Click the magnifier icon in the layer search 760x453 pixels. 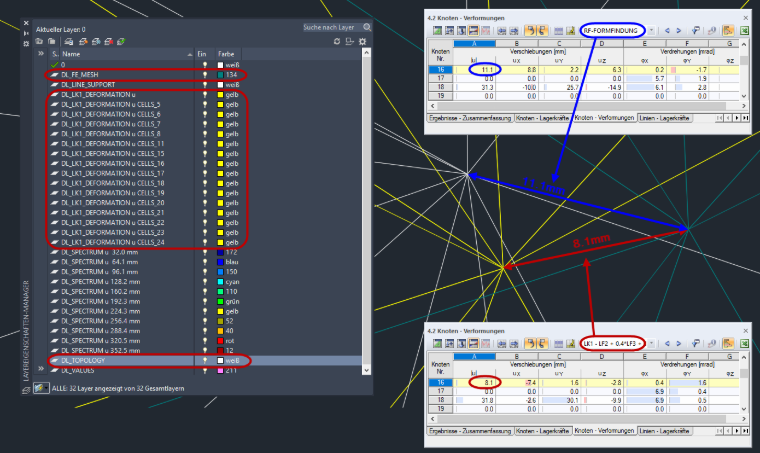pos(367,27)
